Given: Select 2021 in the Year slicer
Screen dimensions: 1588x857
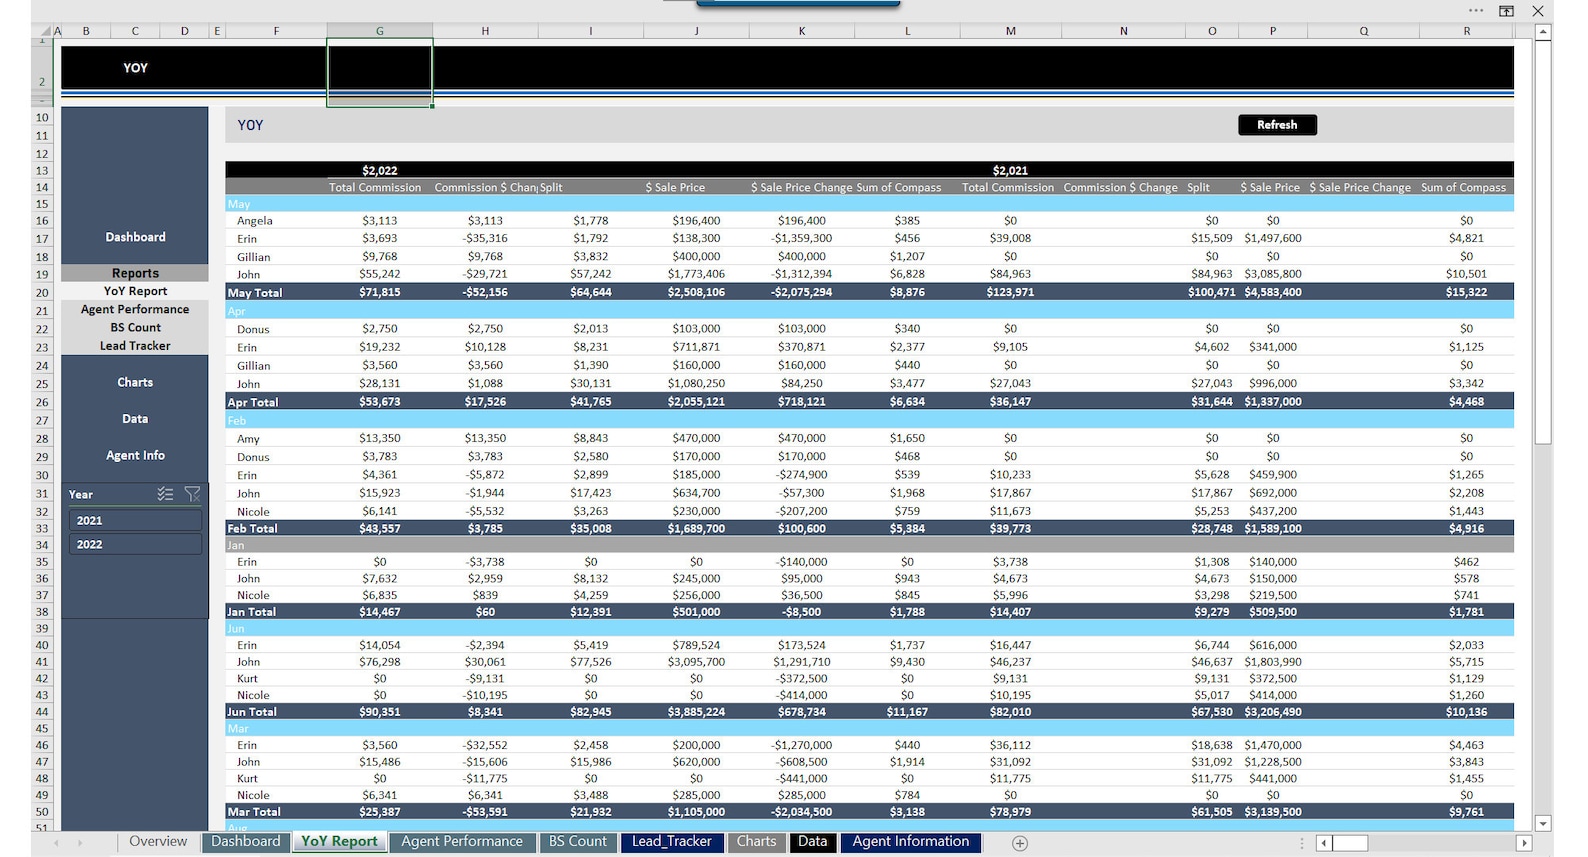Looking at the screenshot, I should tap(135, 520).
